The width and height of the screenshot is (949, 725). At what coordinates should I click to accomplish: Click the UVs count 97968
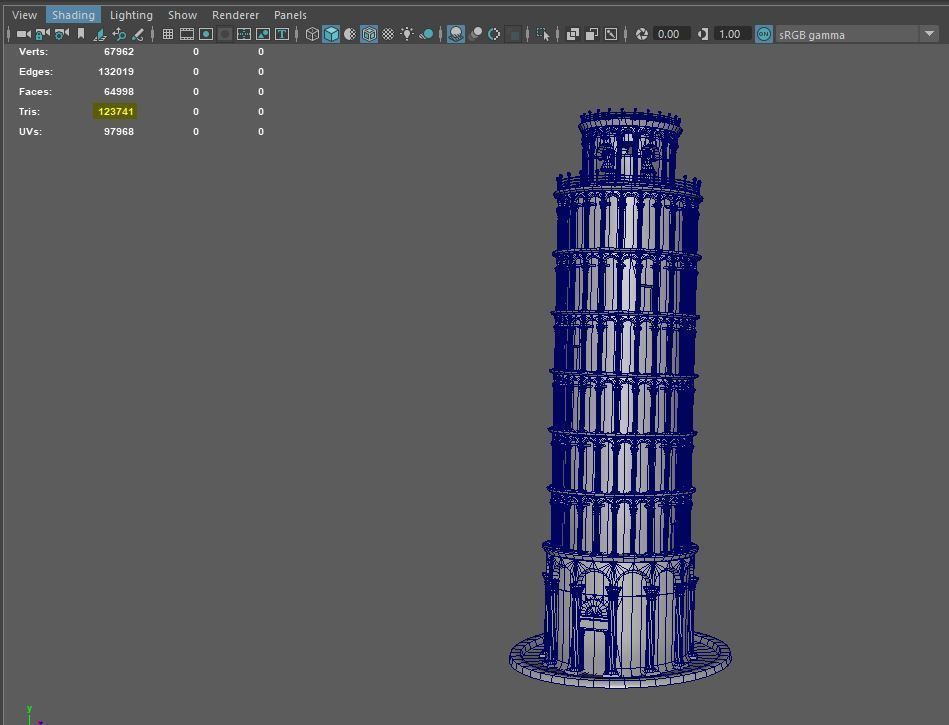pos(119,131)
